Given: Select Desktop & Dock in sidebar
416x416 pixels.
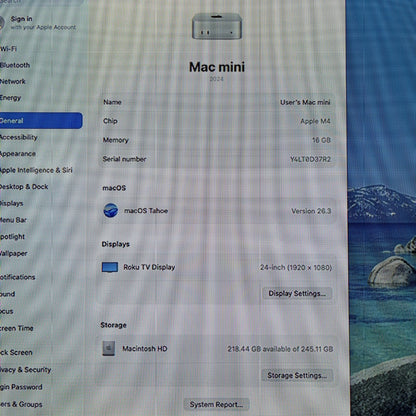Looking at the screenshot, I should click(x=24, y=187).
